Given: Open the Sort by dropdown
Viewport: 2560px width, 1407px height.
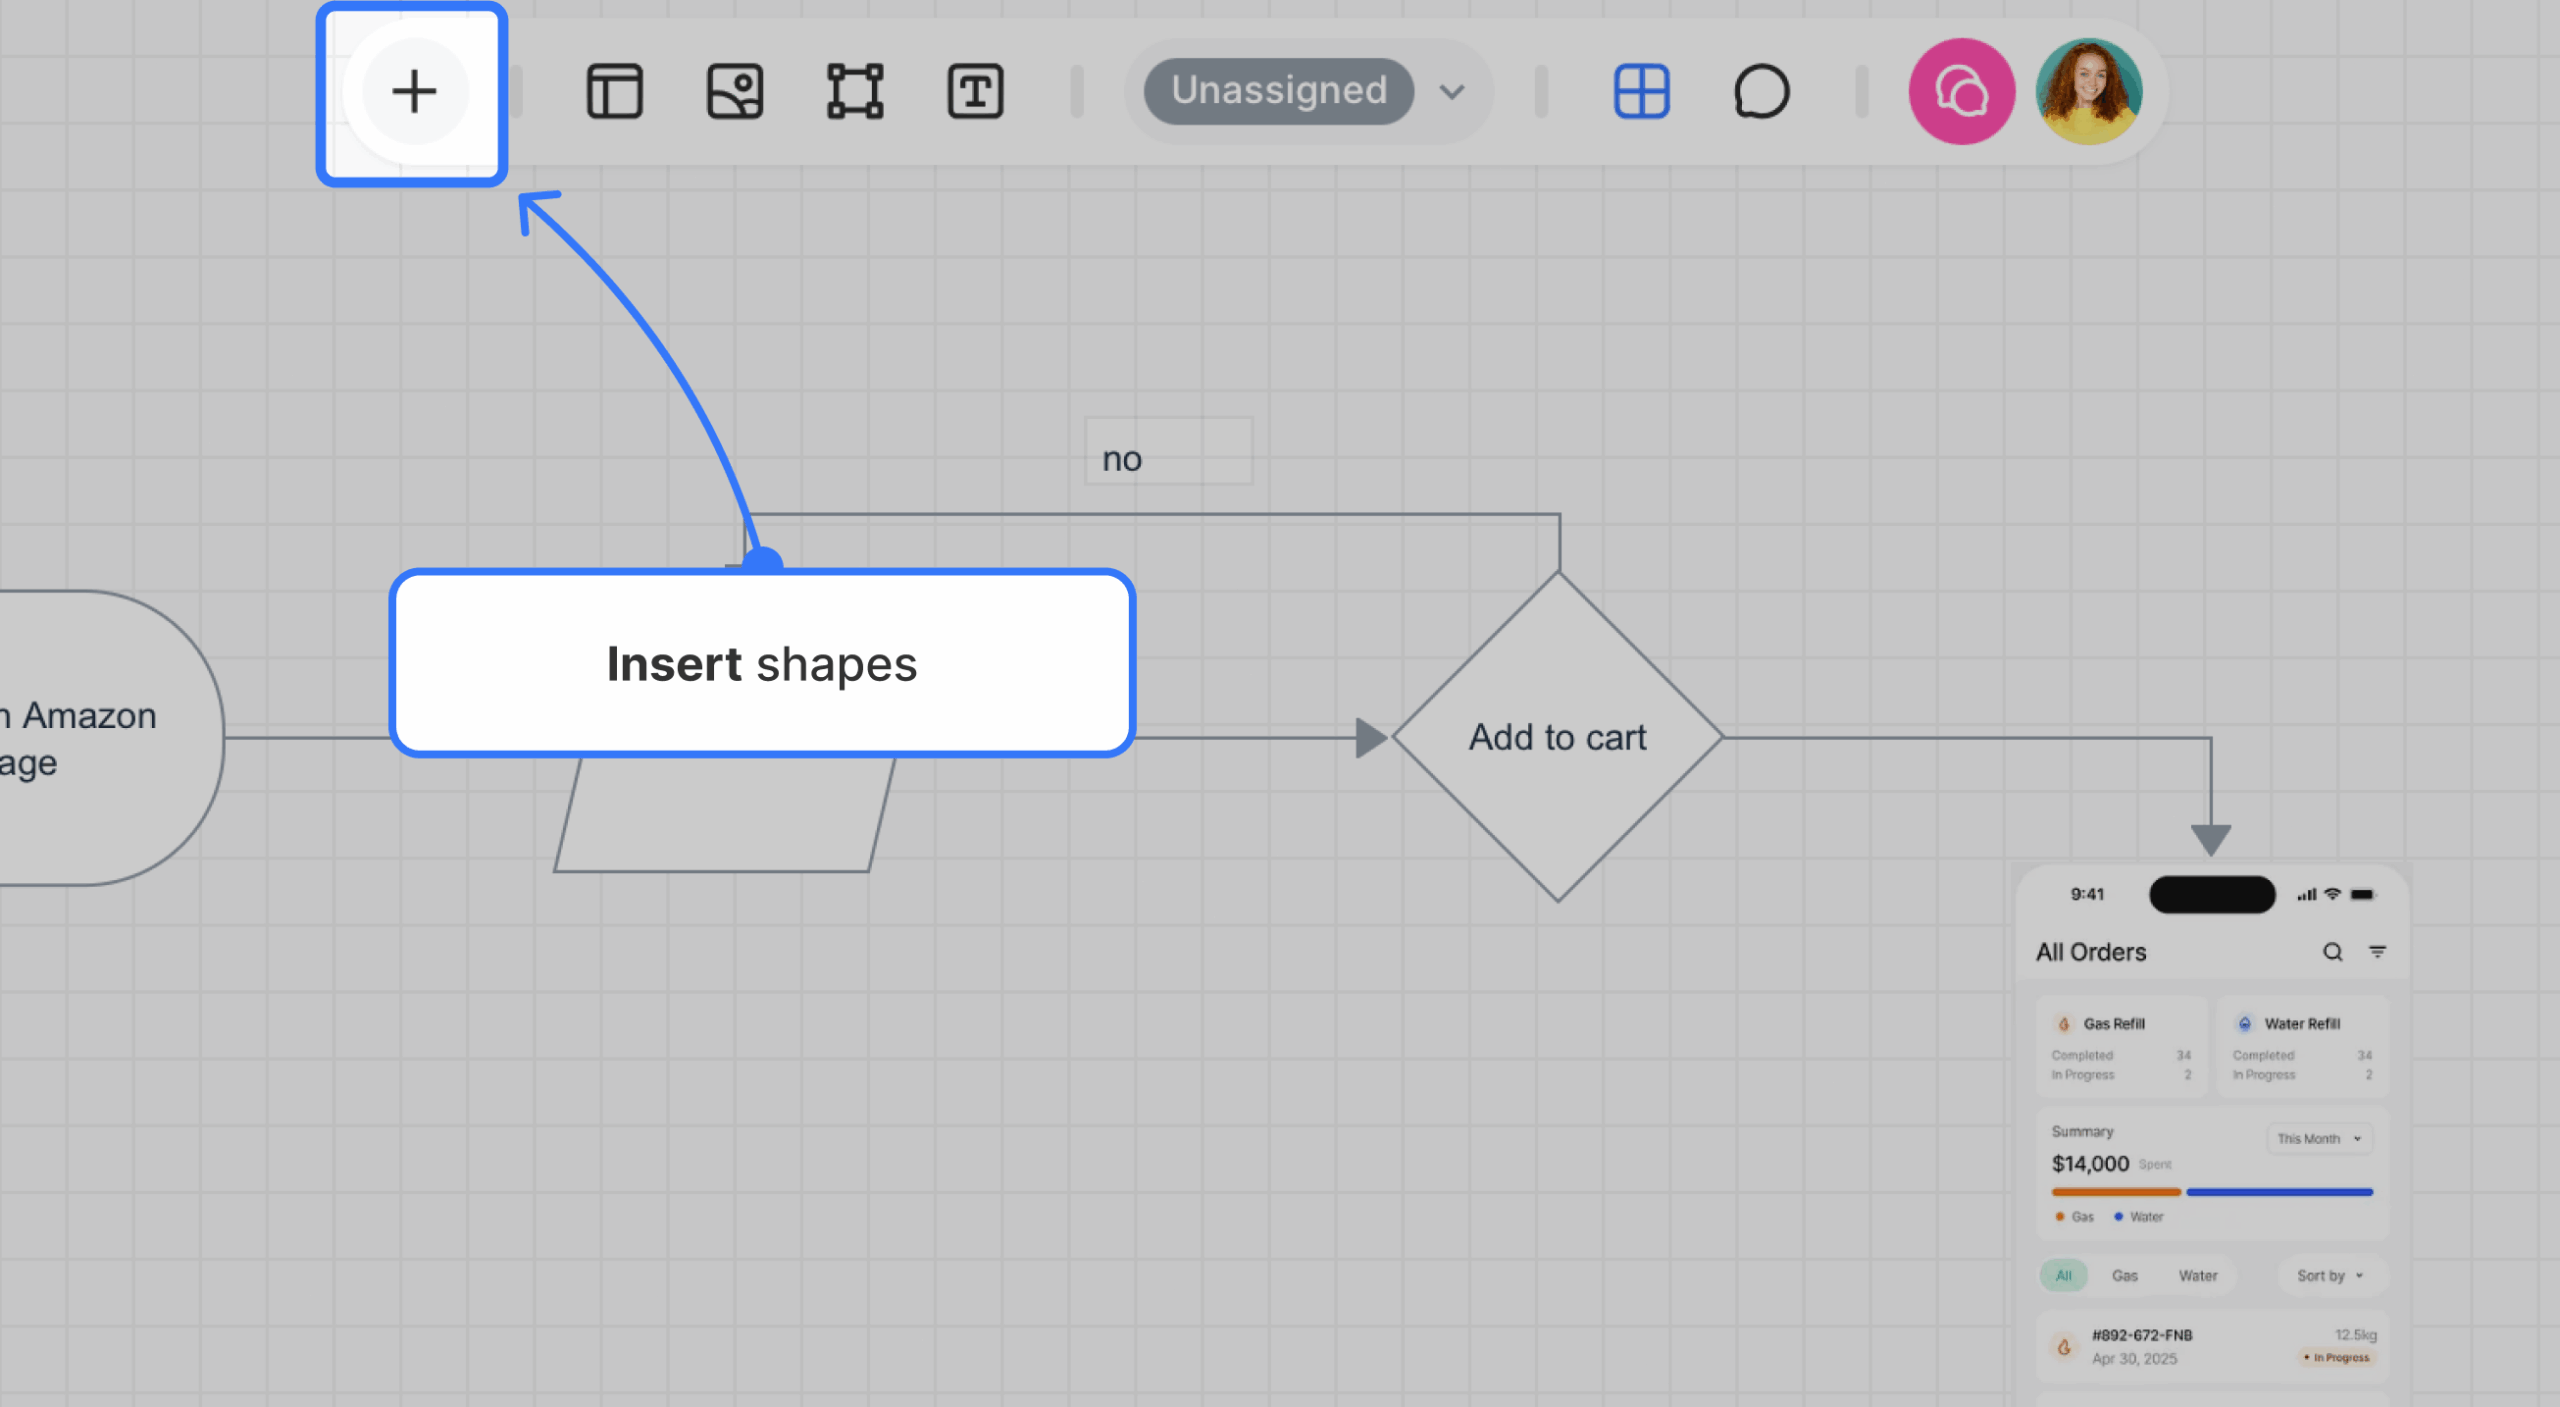Looking at the screenshot, I should tap(2330, 1276).
